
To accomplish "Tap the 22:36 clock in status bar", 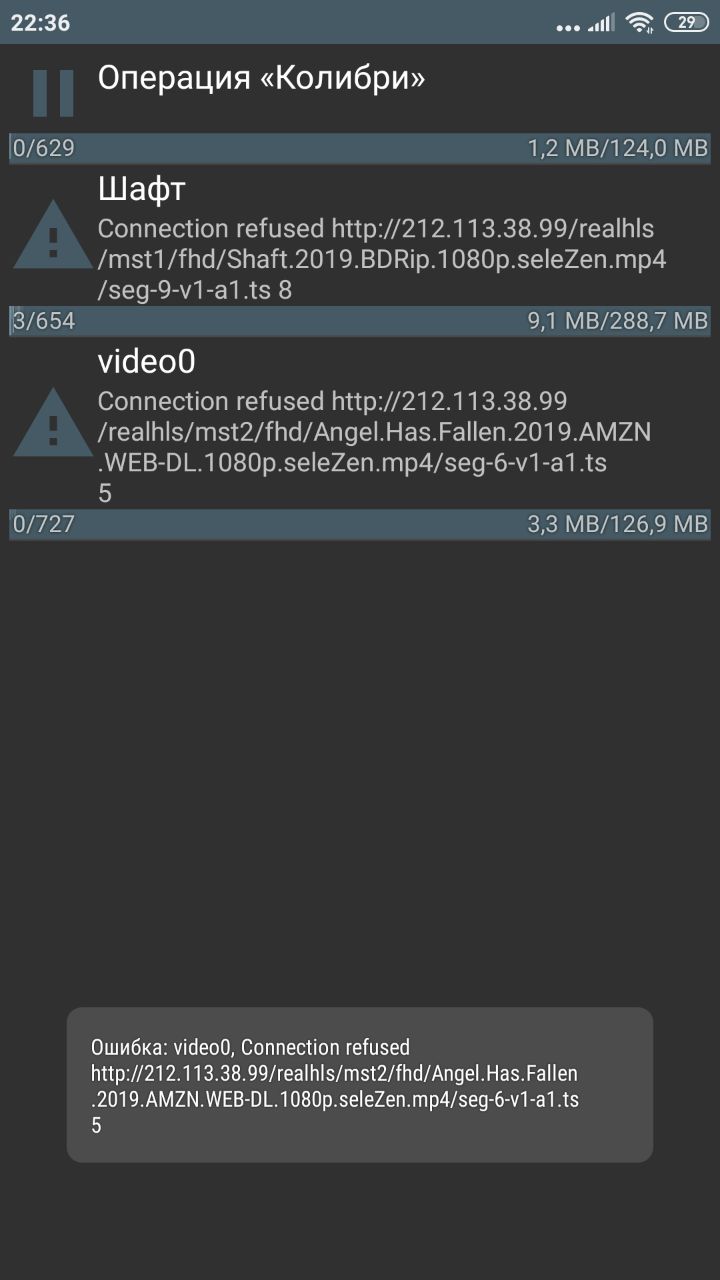I will pos(41,23).
